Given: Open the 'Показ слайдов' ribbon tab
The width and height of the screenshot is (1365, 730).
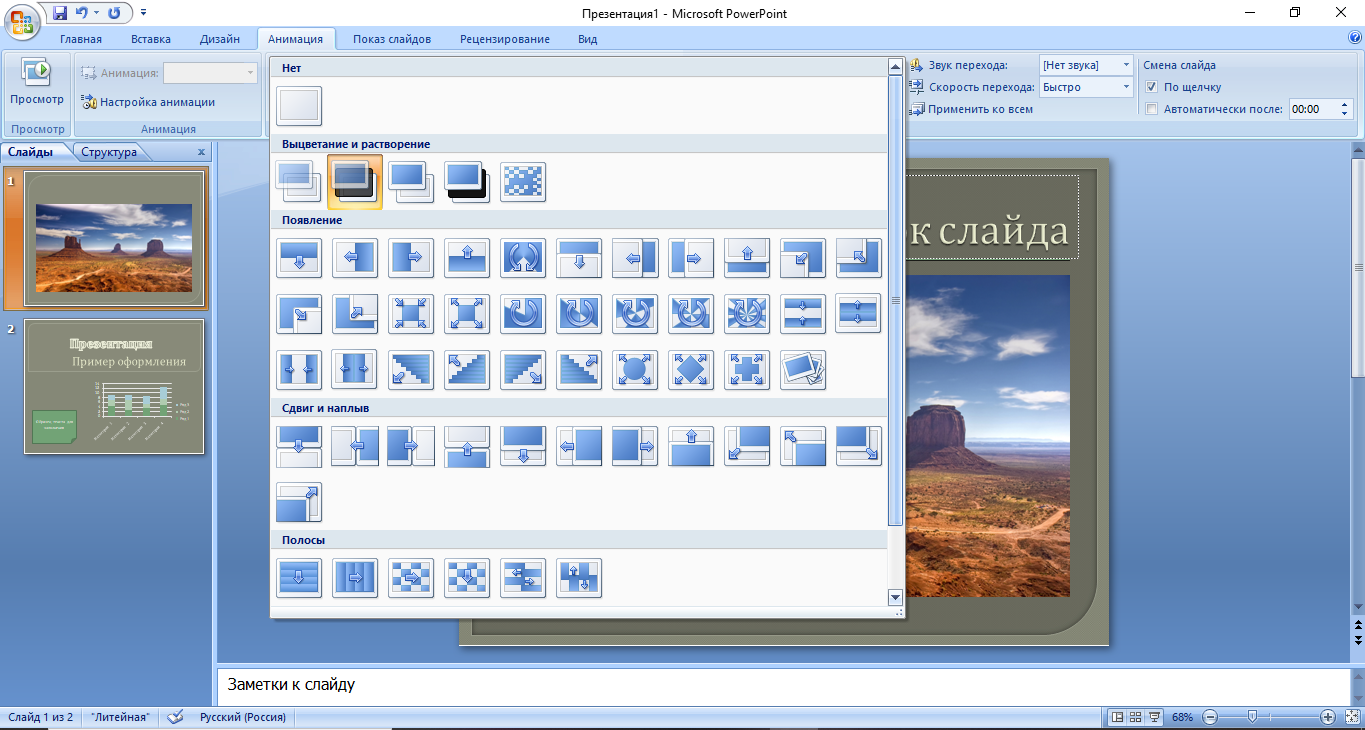Looking at the screenshot, I should 392,39.
